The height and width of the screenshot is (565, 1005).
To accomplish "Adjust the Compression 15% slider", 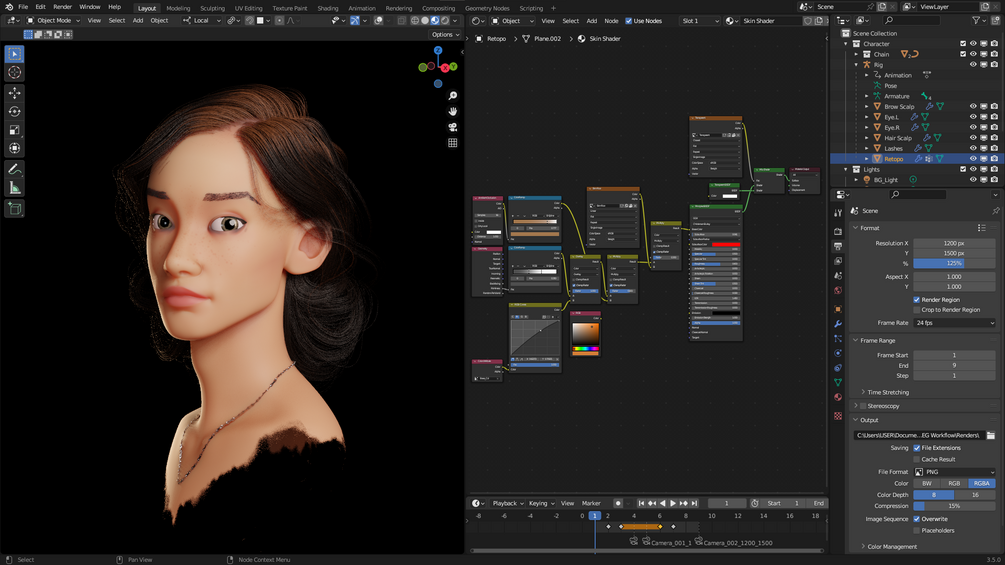I will pyautogui.click(x=954, y=506).
